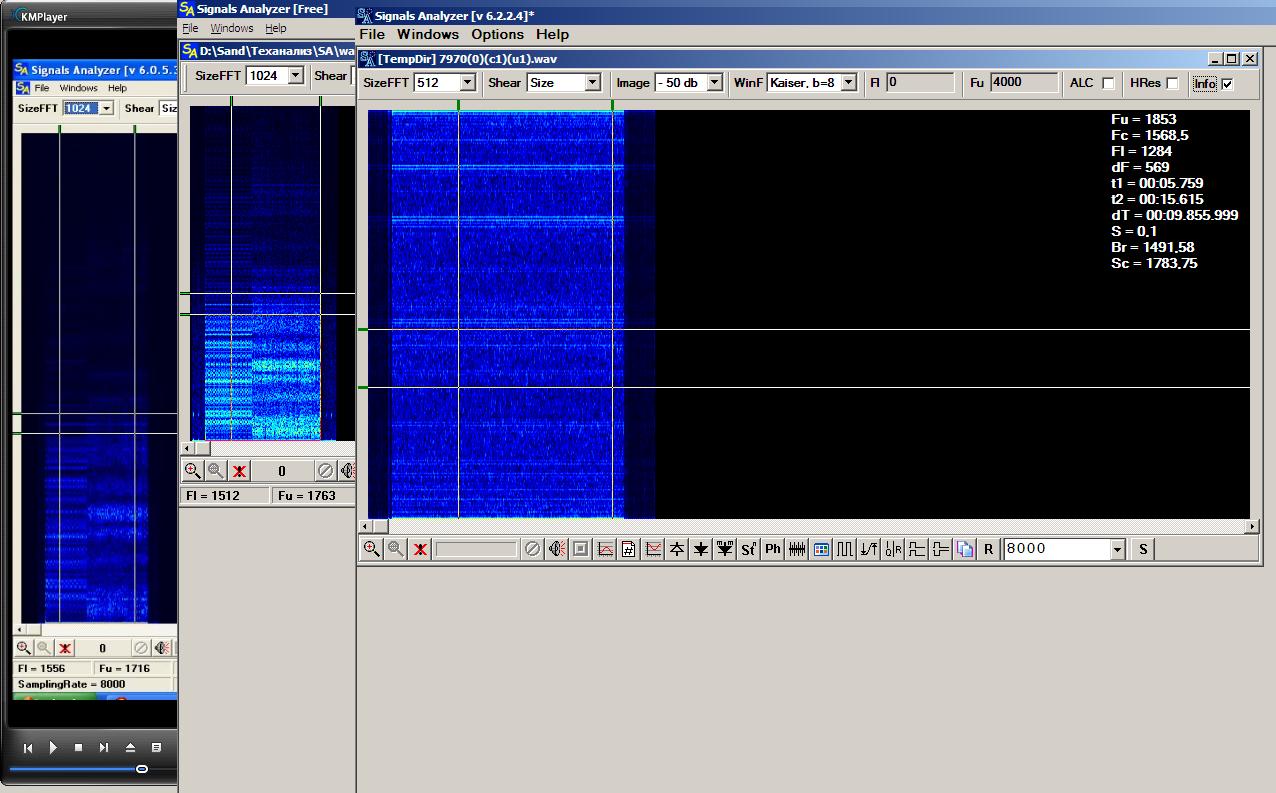The height and width of the screenshot is (793, 1276).
Task: Toggle the HRes checkbox
Action: [x=1172, y=83]
